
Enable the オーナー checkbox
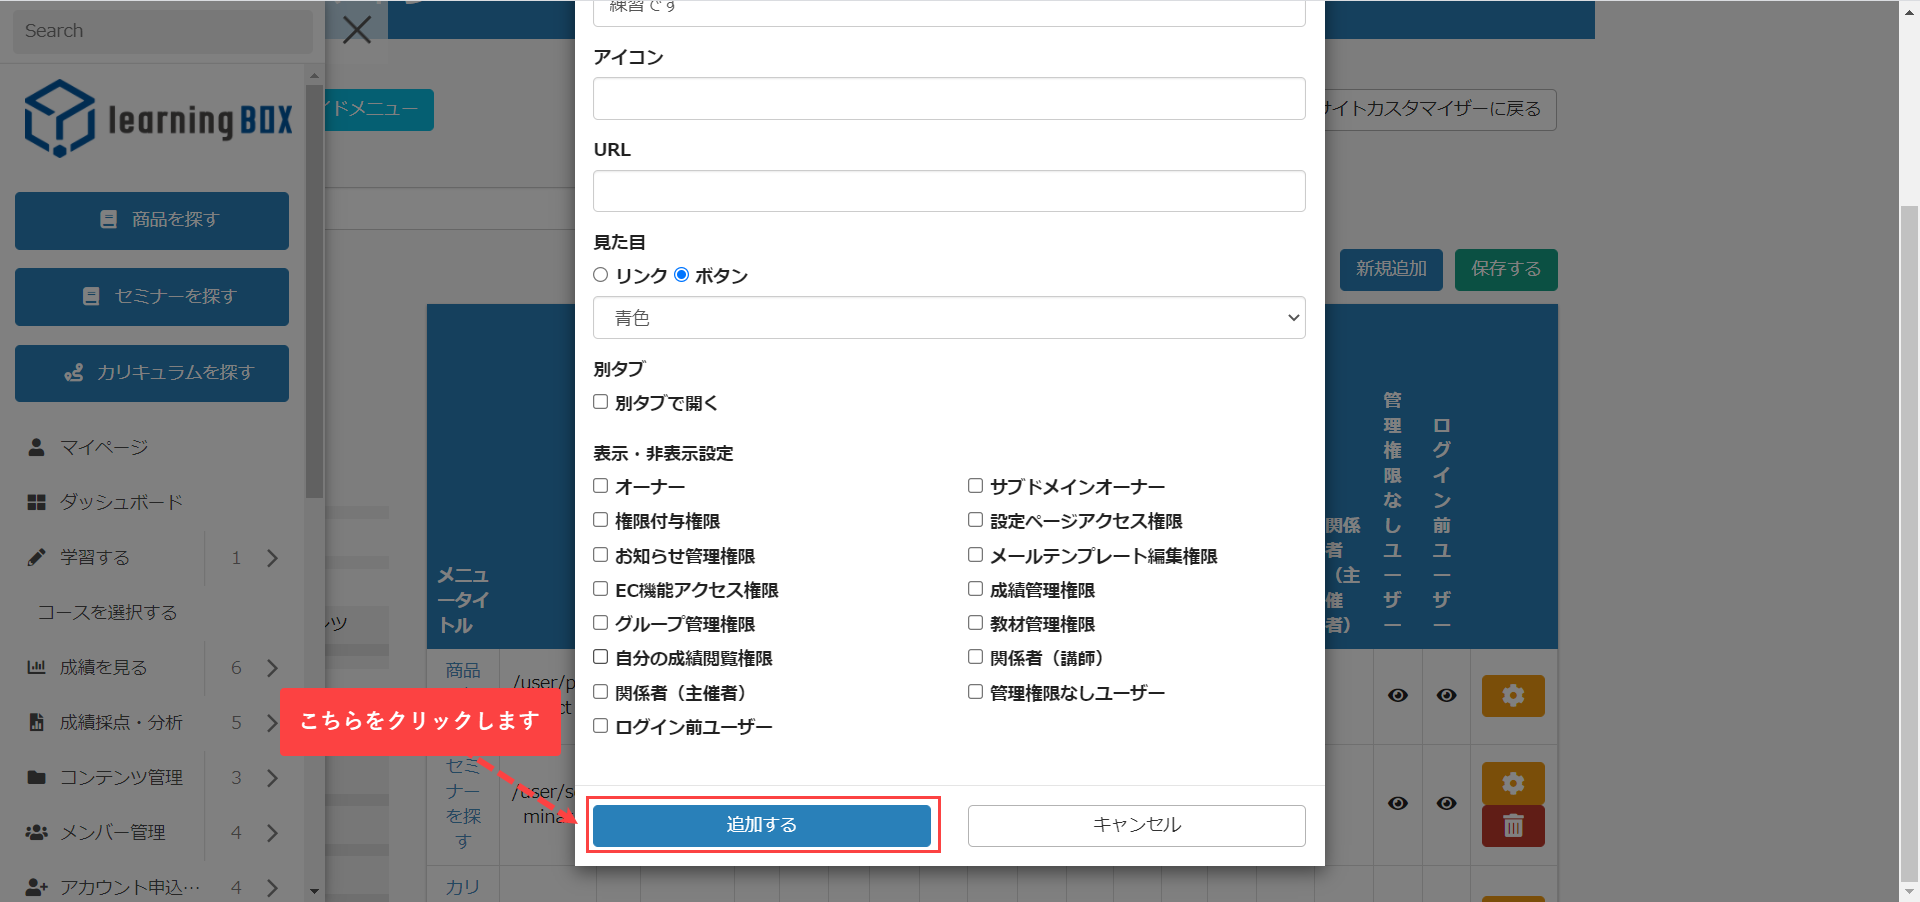[x=601, y=486]
